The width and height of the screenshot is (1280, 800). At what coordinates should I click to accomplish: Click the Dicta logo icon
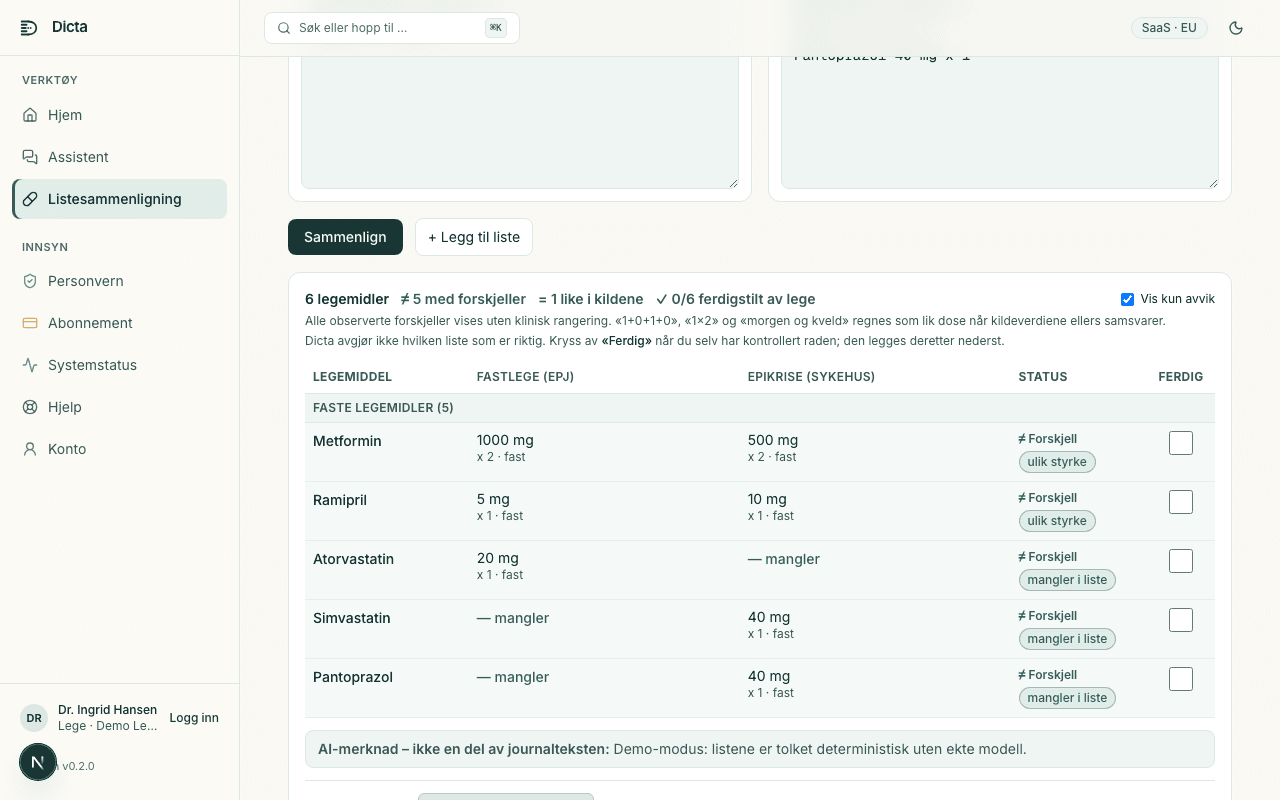tap(29, 27)
